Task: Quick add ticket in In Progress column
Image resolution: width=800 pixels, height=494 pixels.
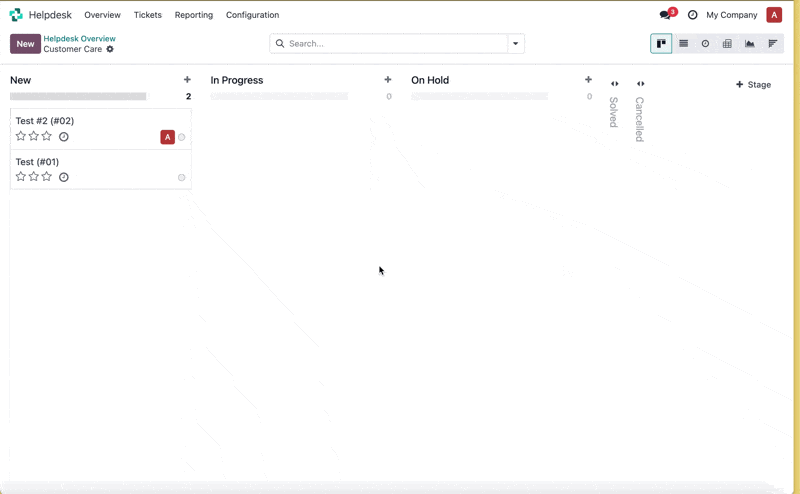Action: click(388, 80)
